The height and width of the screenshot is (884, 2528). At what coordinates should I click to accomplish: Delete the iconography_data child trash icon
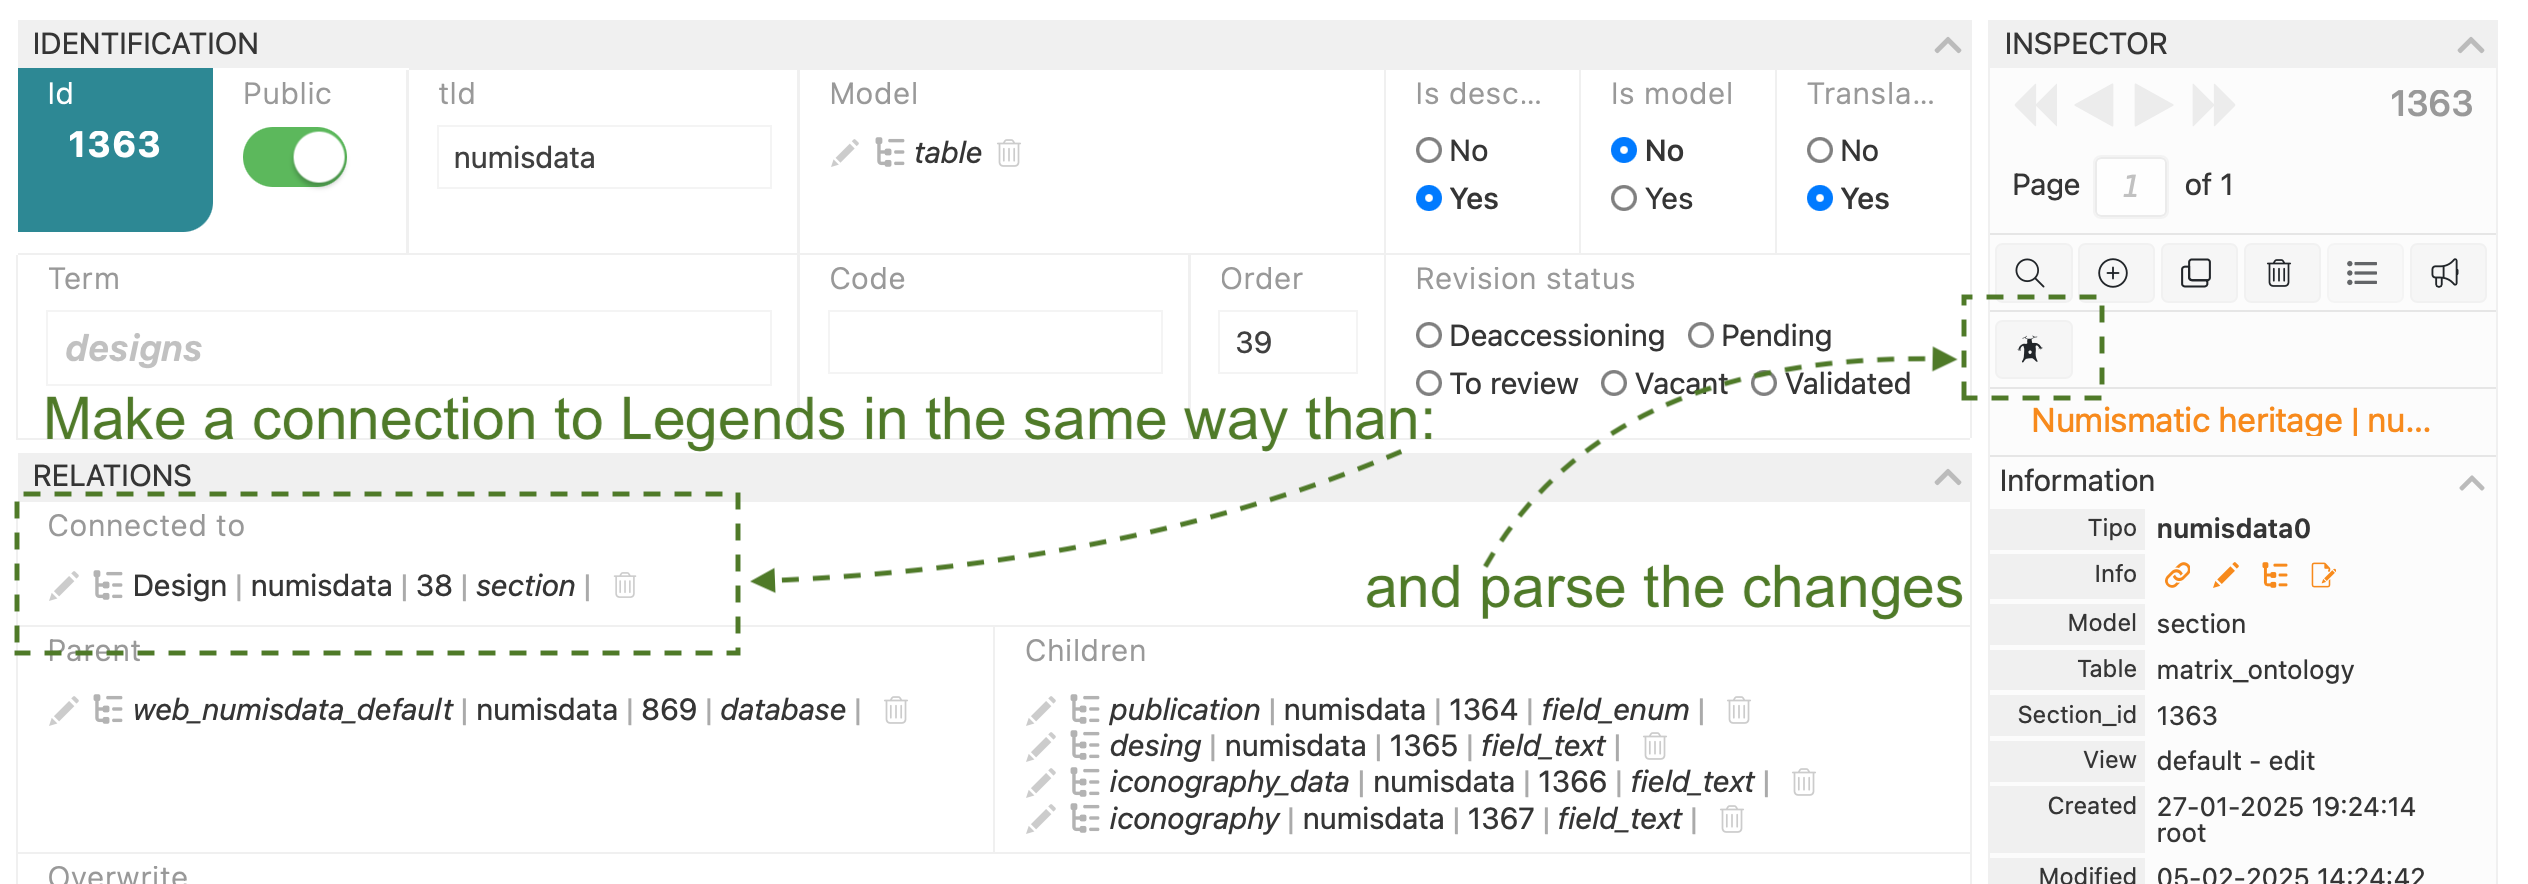(x=1804, y=782)
